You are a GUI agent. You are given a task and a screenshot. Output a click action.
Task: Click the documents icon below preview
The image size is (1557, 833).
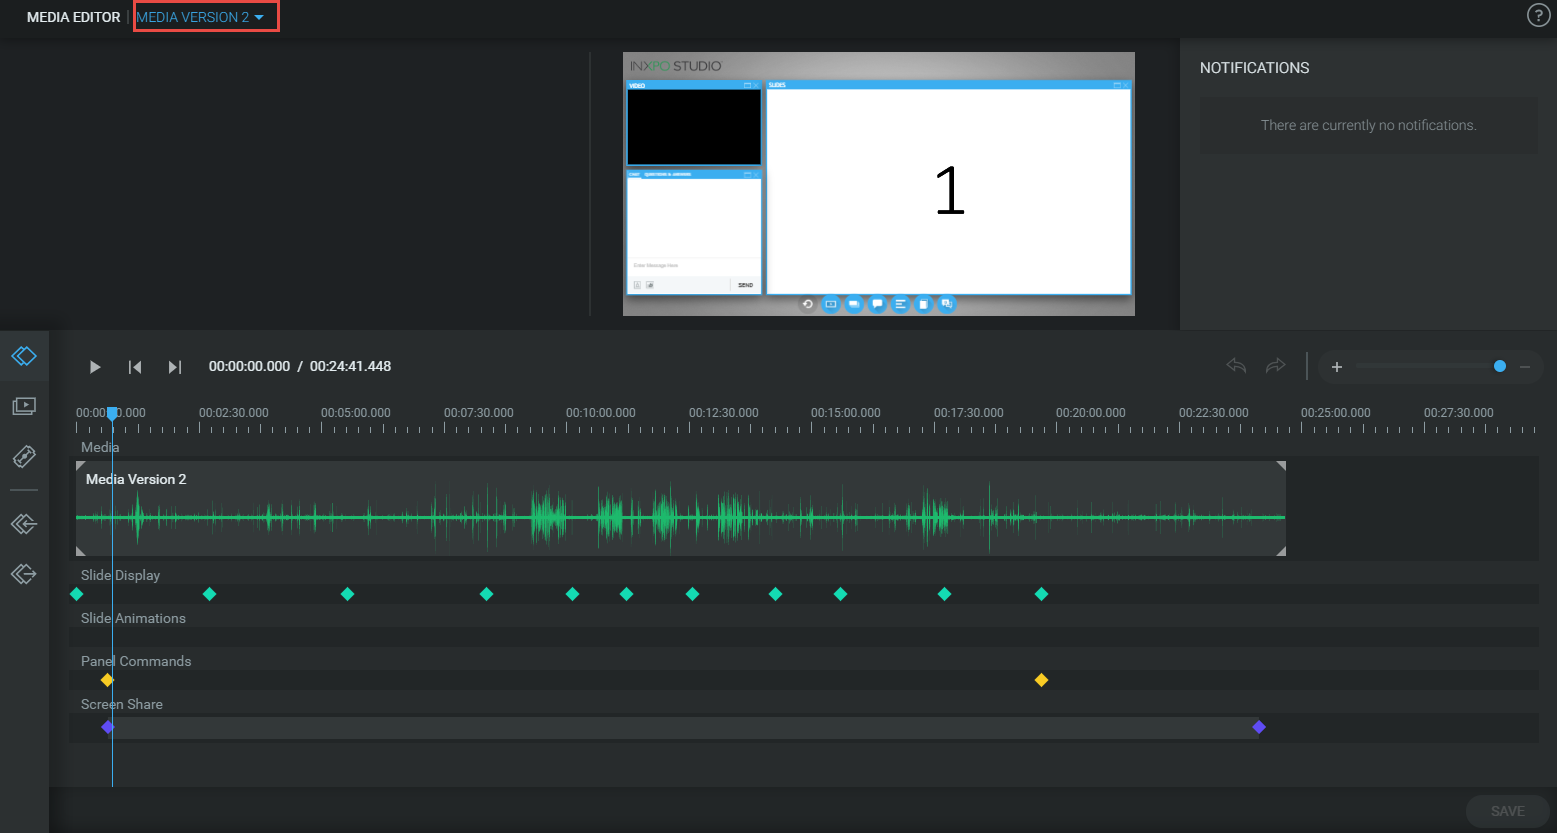923,303
